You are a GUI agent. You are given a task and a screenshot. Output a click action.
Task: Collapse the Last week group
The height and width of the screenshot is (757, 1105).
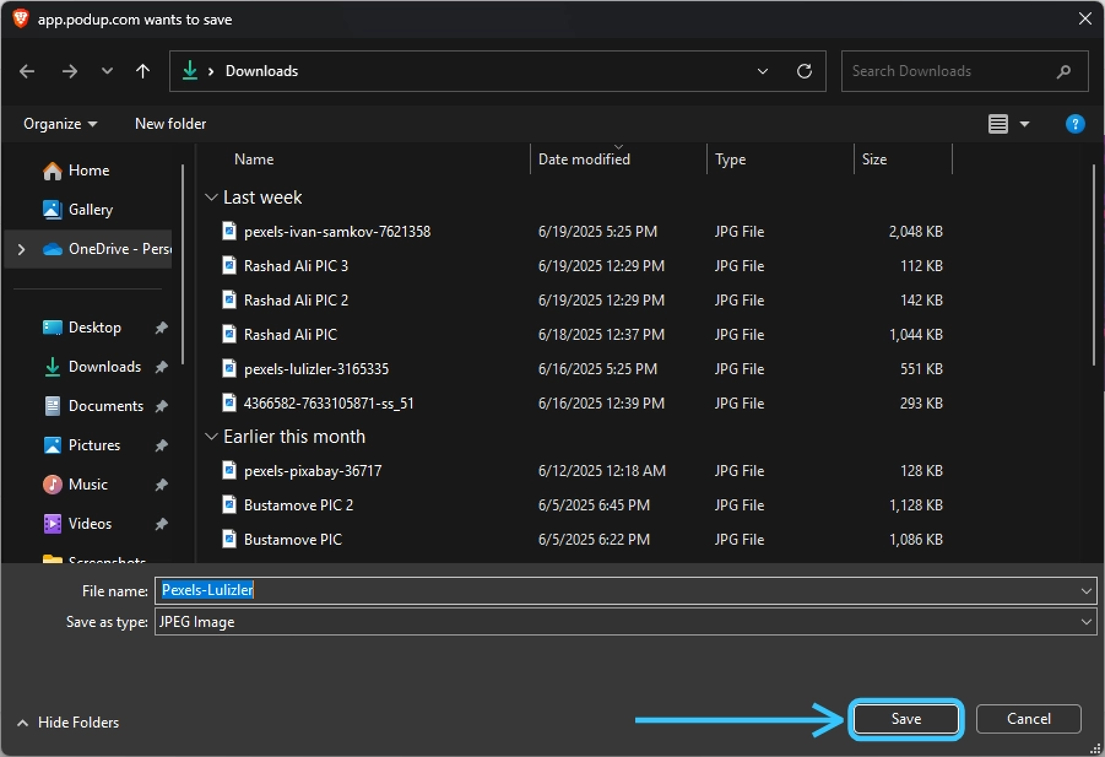pyautogui.click(x=211, y=198)
